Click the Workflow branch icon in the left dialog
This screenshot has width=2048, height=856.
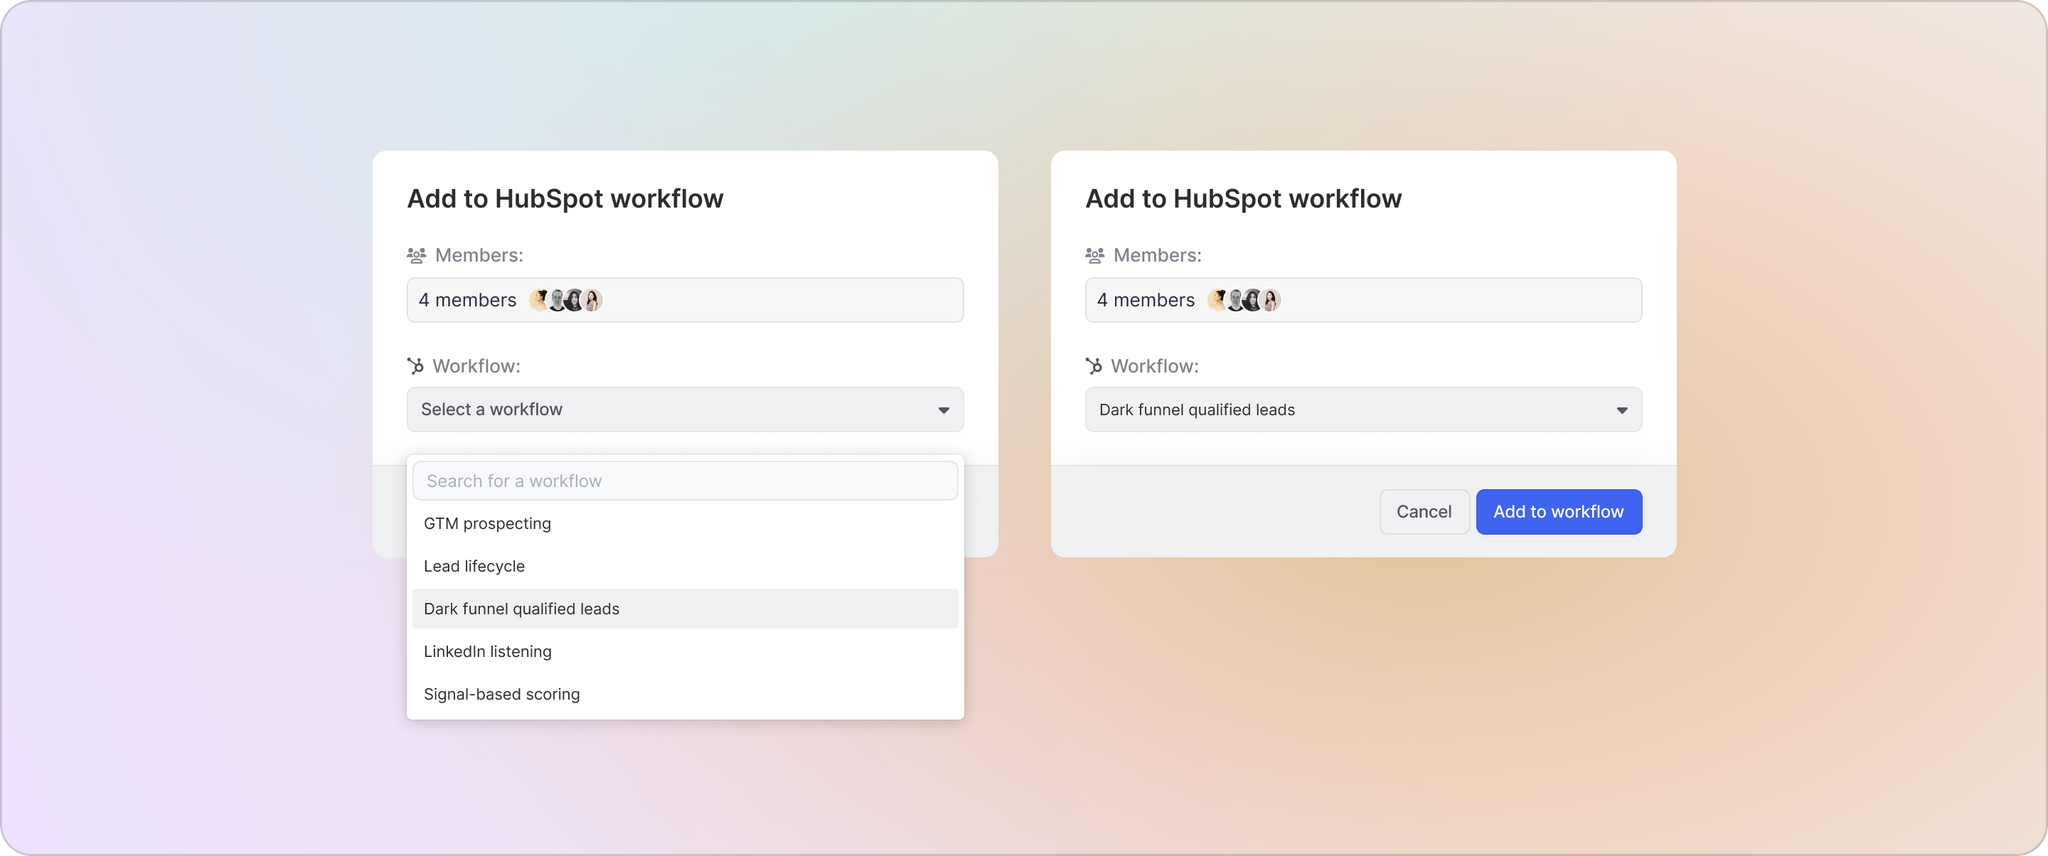click(416, 365)
